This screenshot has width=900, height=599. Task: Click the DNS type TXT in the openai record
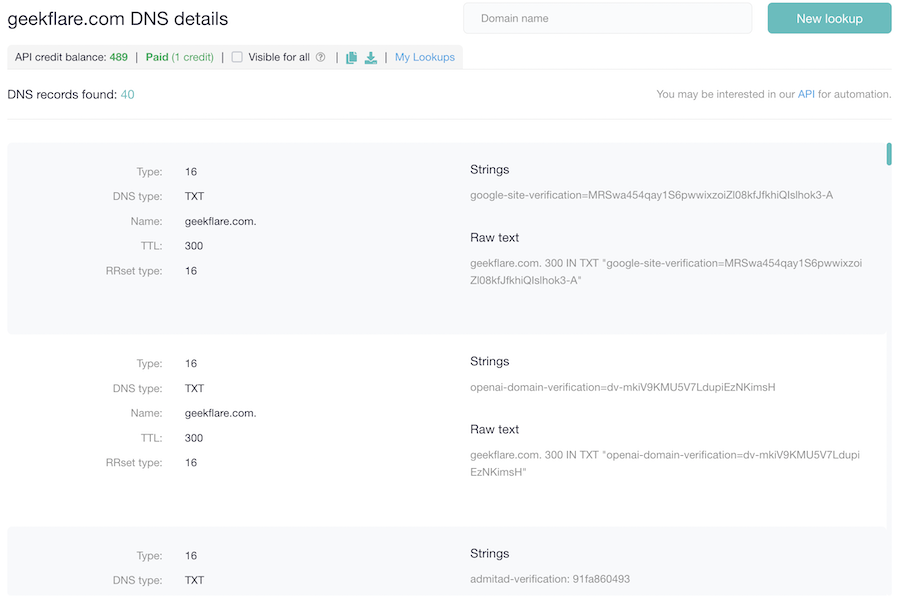(195, 388)
